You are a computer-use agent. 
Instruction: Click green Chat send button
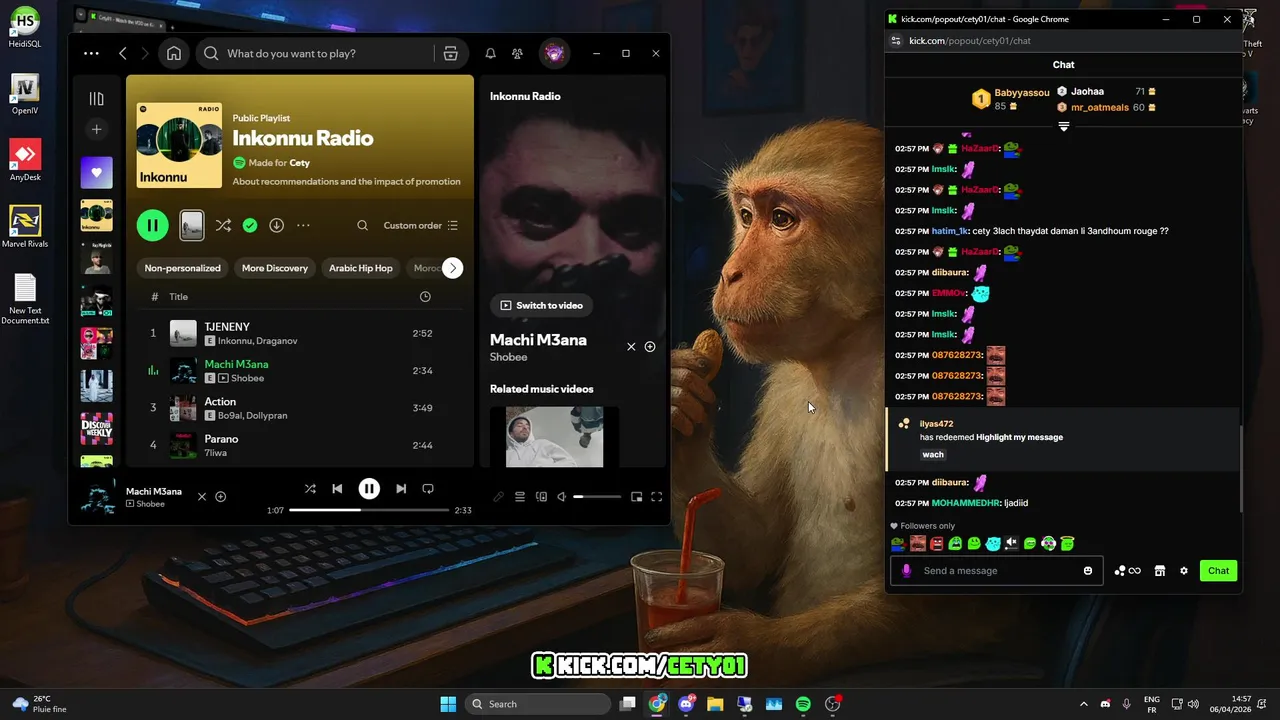point(1218,571)
